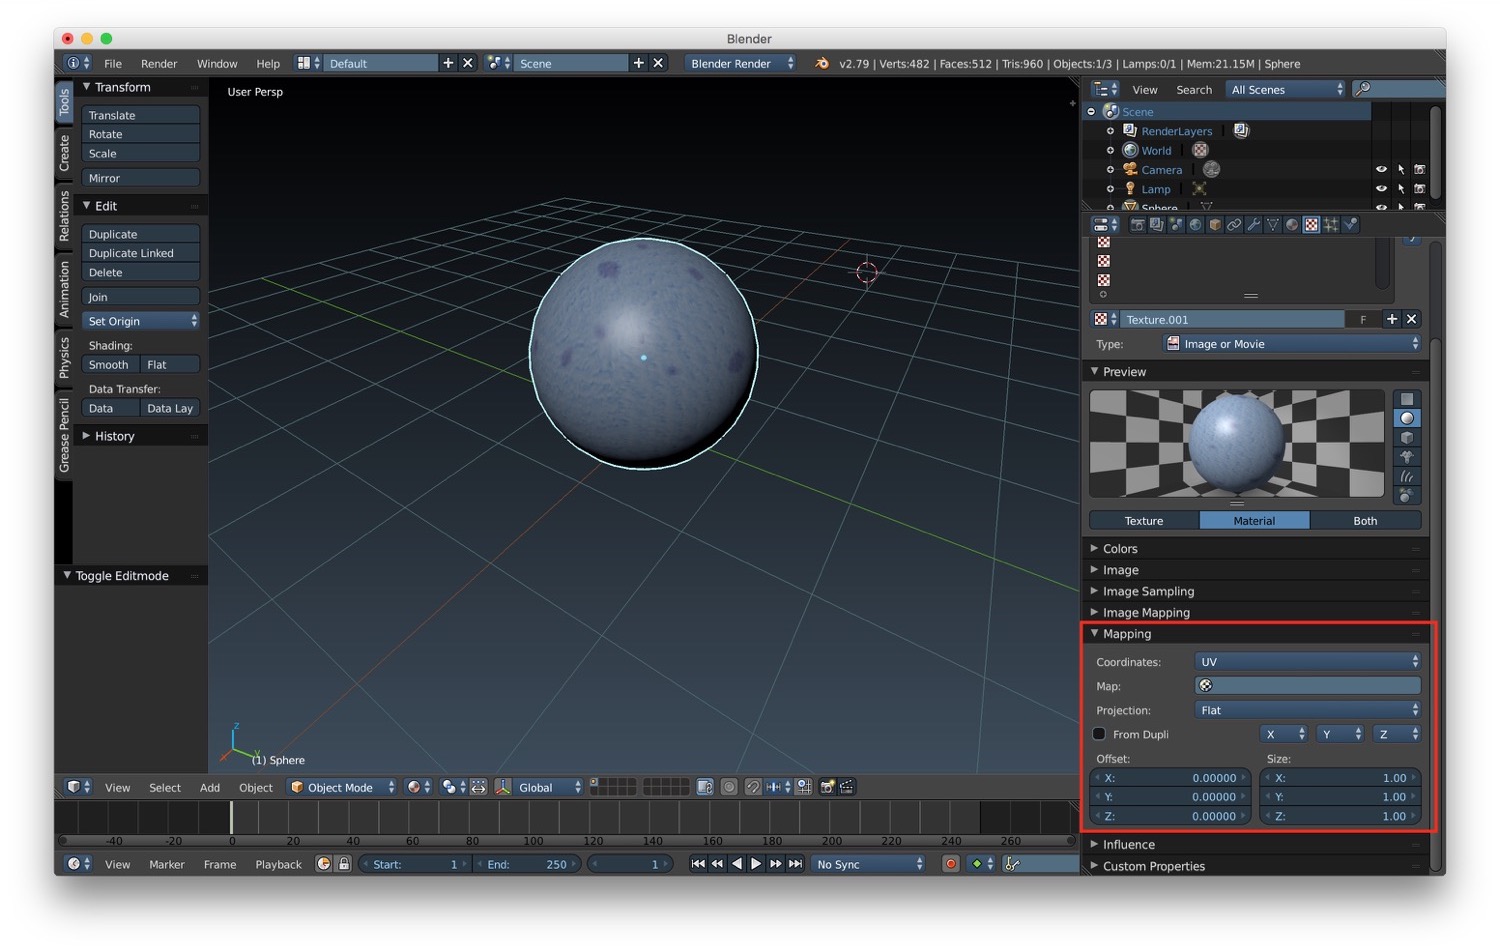This screenshot has height=950, width=1500.
Task: Open the Global orientation dropdown
Action: (x=549, y=787)
